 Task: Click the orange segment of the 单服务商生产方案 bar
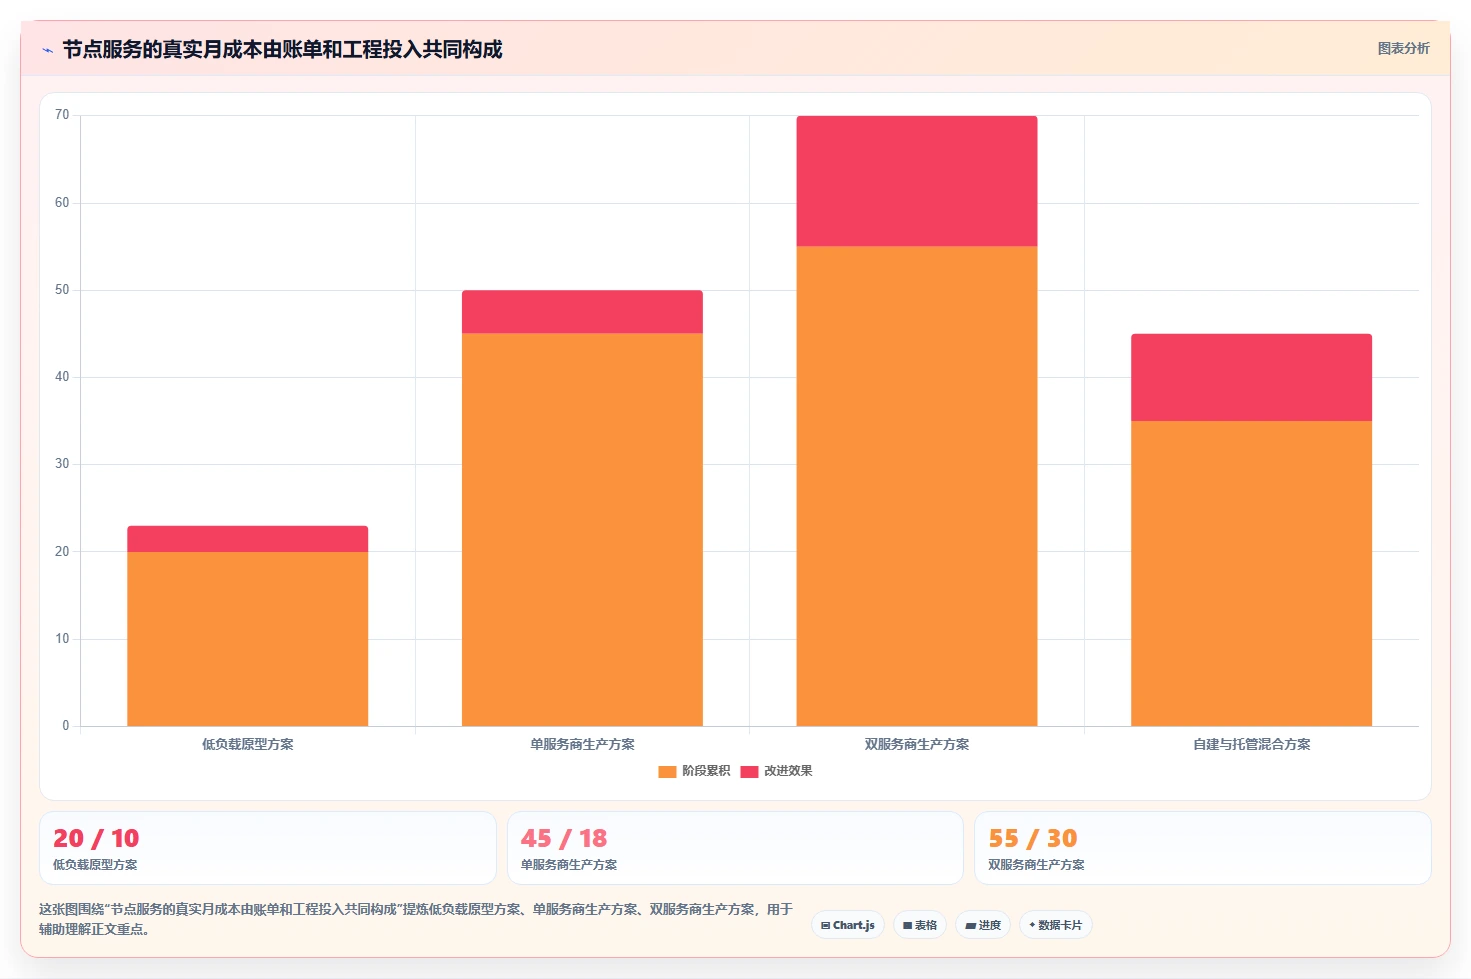coord(582,530)
